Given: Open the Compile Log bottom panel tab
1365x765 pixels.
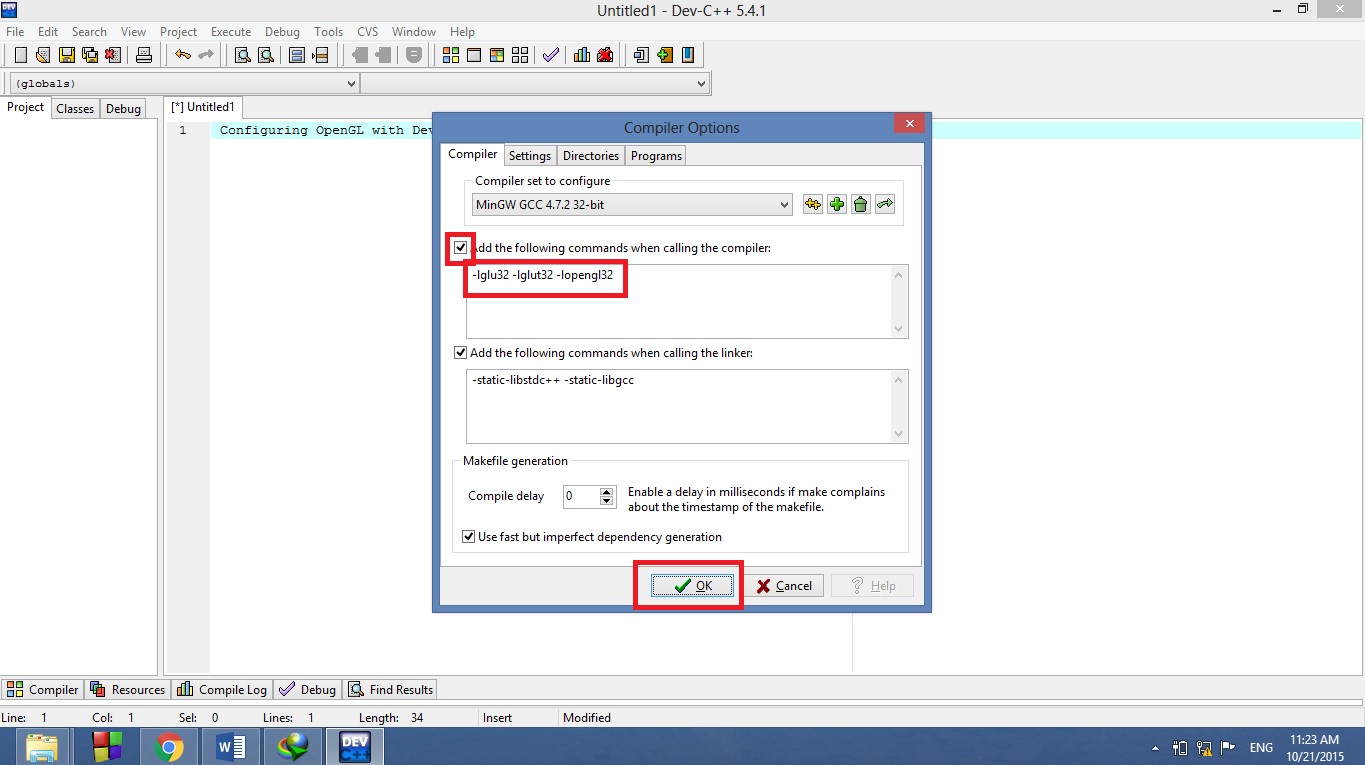Looking at the screenshot, I should [x=222, y=689].
